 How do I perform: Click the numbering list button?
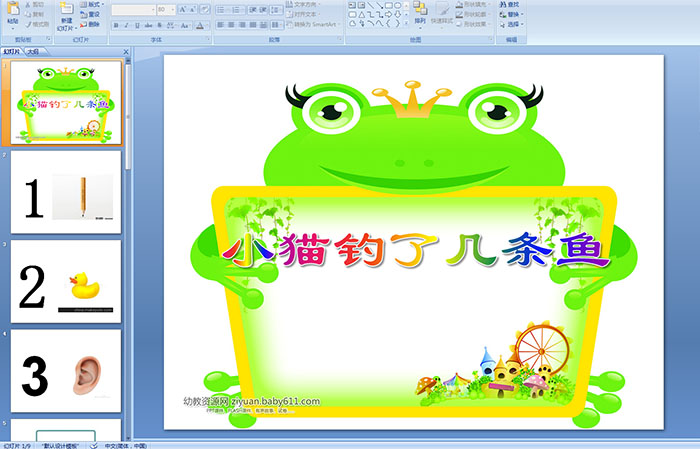click(237, 9)
